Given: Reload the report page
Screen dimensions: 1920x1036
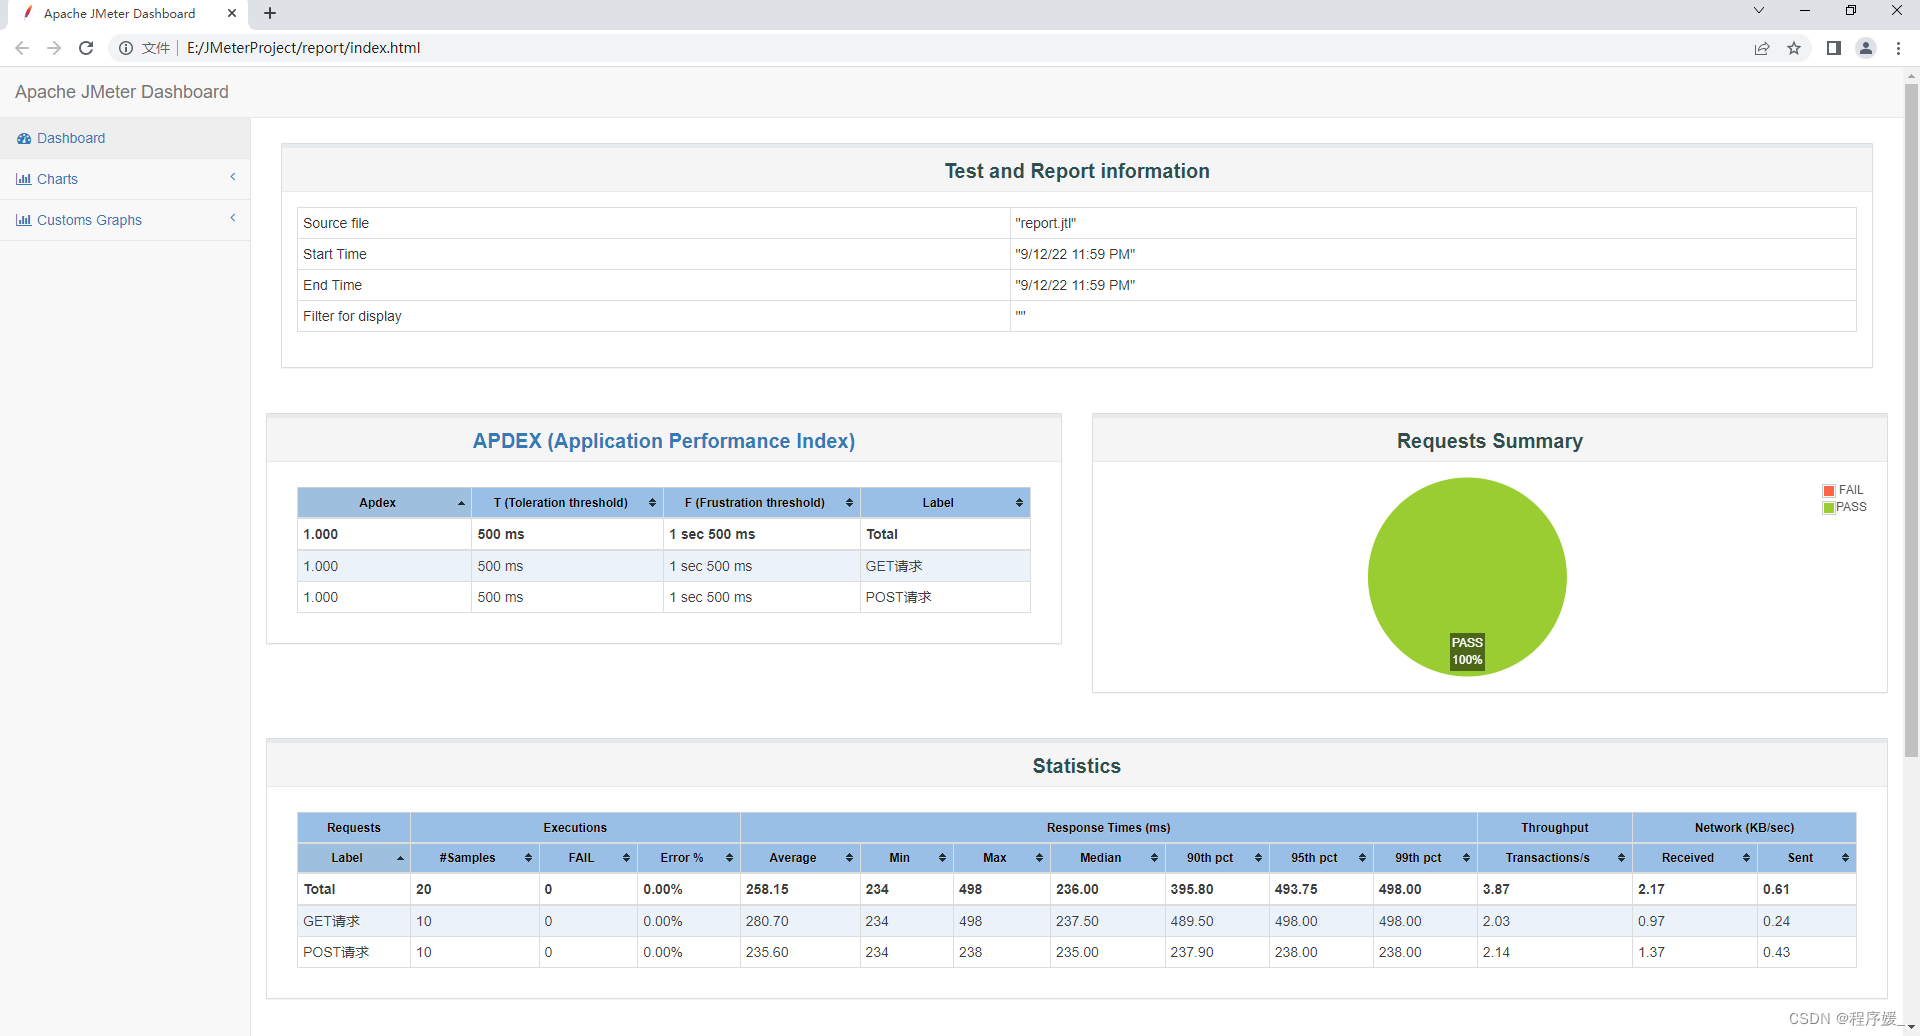Looking at the screenshot, I should click(x=86, y=48).
